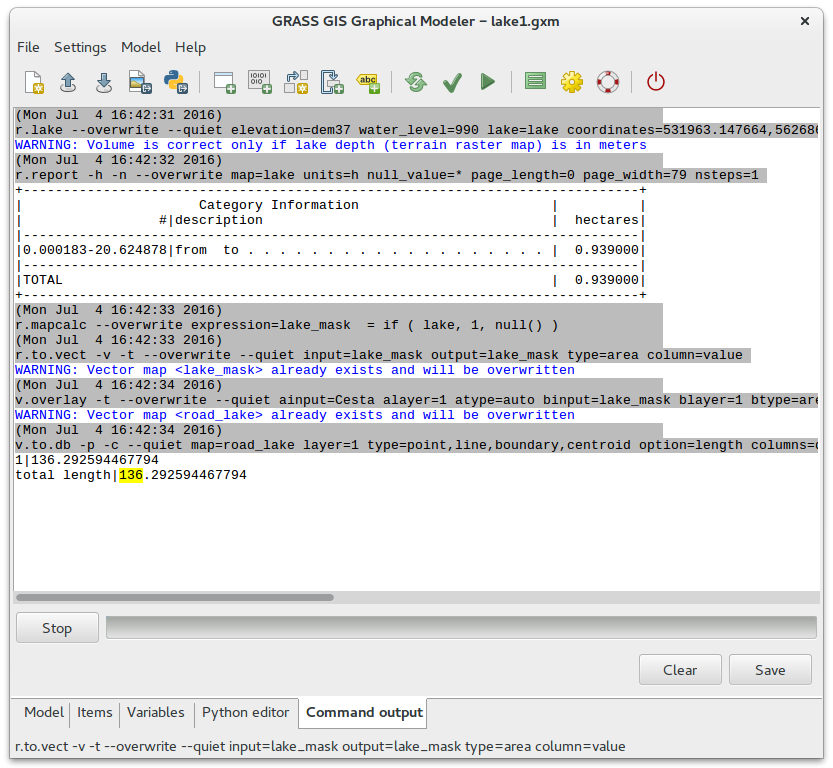The height and width of the screenshot is (768, 833).
Task: Click the v.to.db command line
Action: [x=416, y=445]
